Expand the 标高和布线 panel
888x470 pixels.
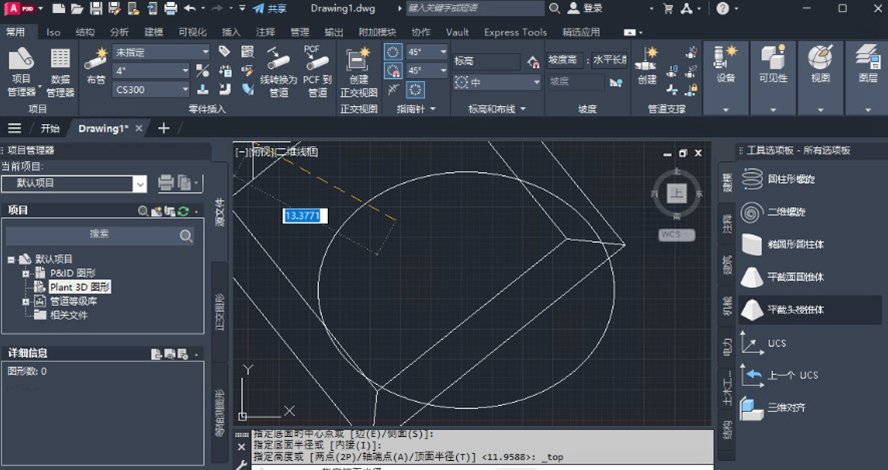(497, 109)
